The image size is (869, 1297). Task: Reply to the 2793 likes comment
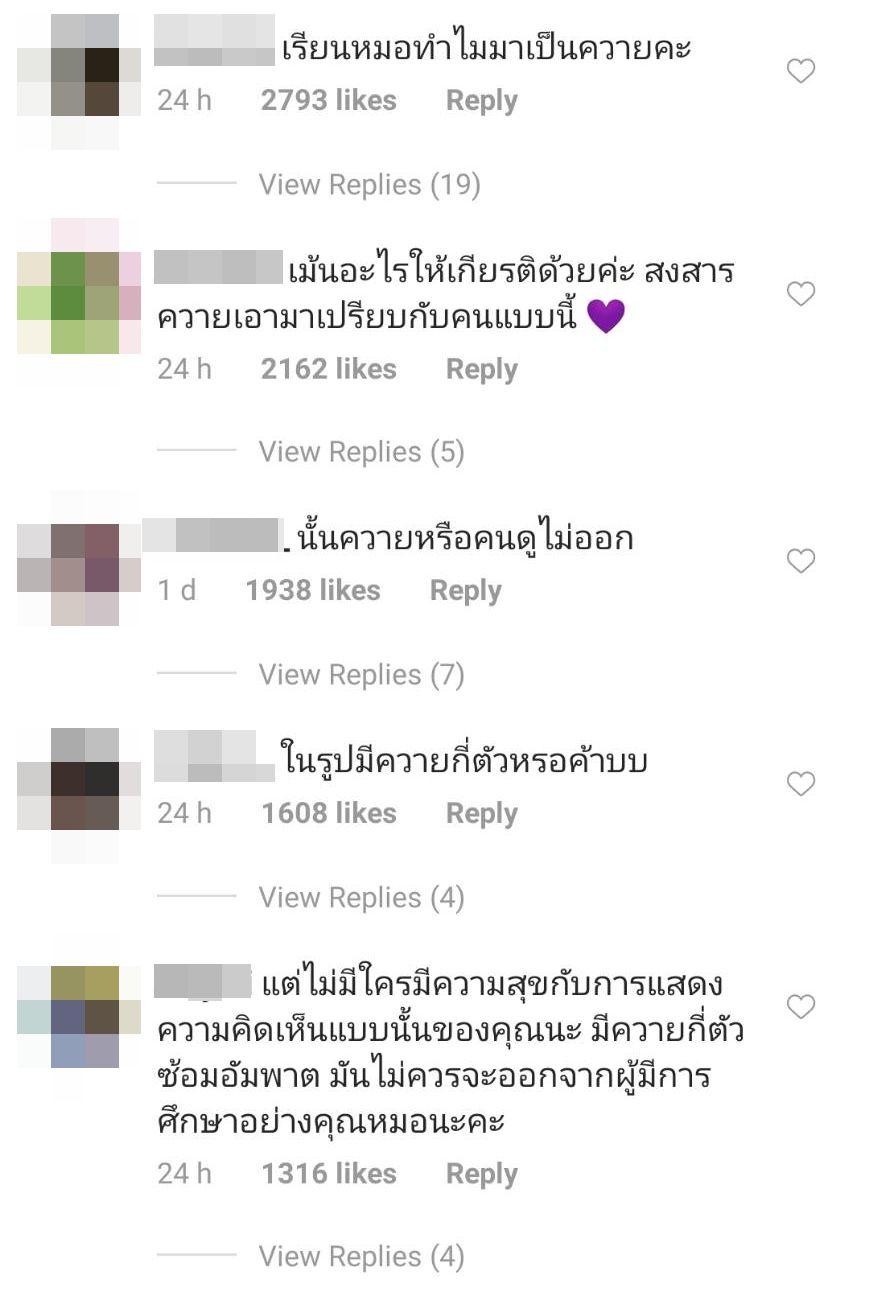[x=481, y=101]
